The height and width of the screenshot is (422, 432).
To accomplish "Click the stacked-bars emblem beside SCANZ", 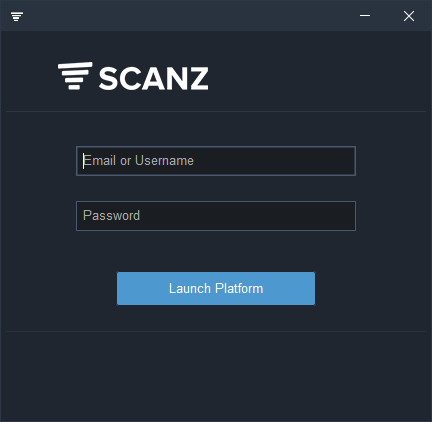I will pyautogui.click(x=75, y=76).
